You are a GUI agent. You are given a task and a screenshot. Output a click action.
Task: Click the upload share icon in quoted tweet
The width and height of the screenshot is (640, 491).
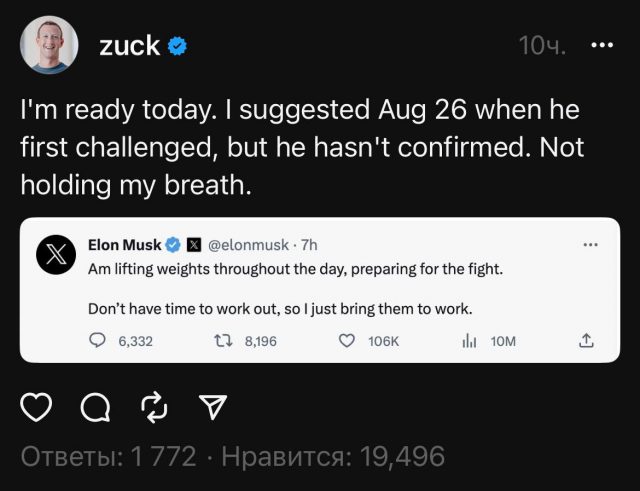click(587, 341)
